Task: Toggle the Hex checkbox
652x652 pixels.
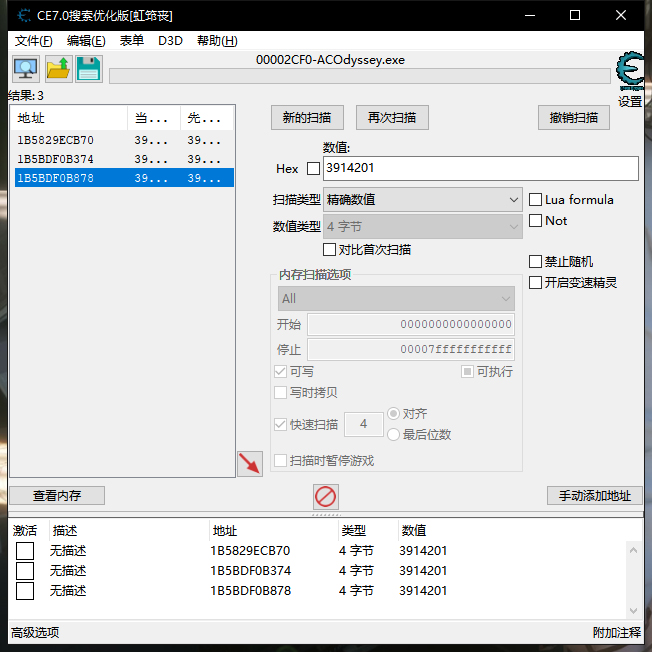Action: point(313,168)
